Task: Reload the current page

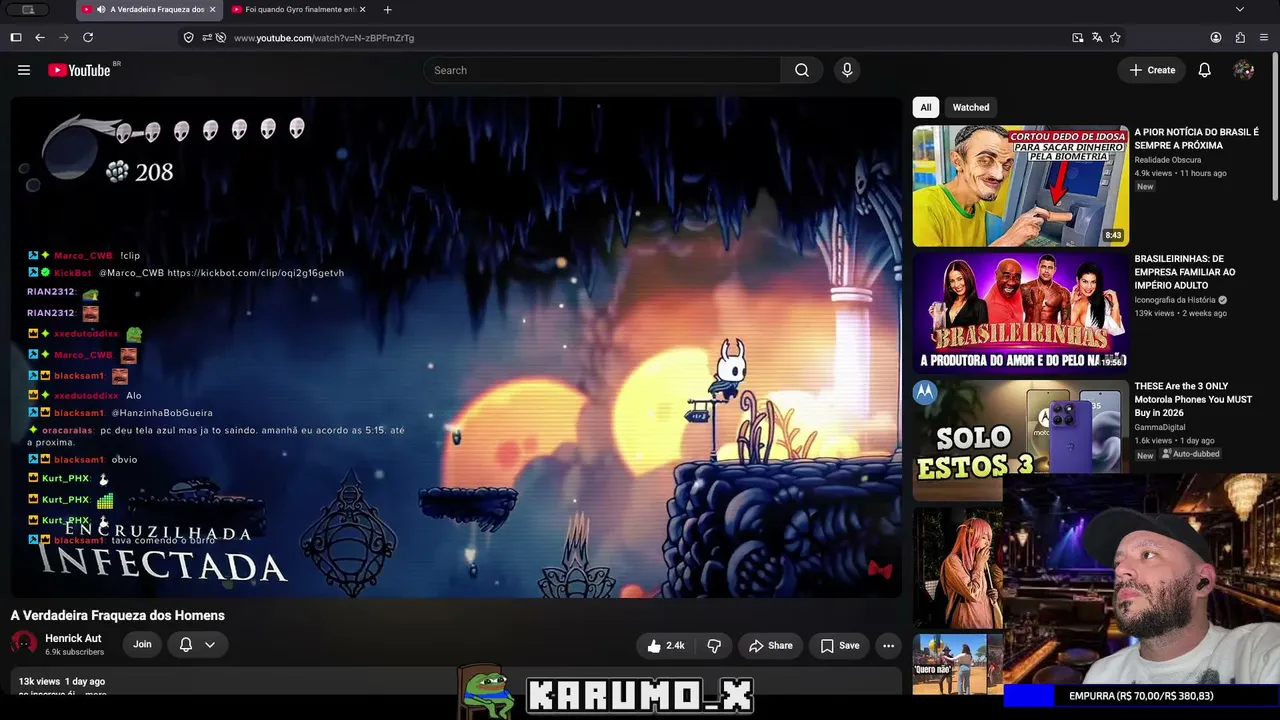Action: tap(88, 38)
